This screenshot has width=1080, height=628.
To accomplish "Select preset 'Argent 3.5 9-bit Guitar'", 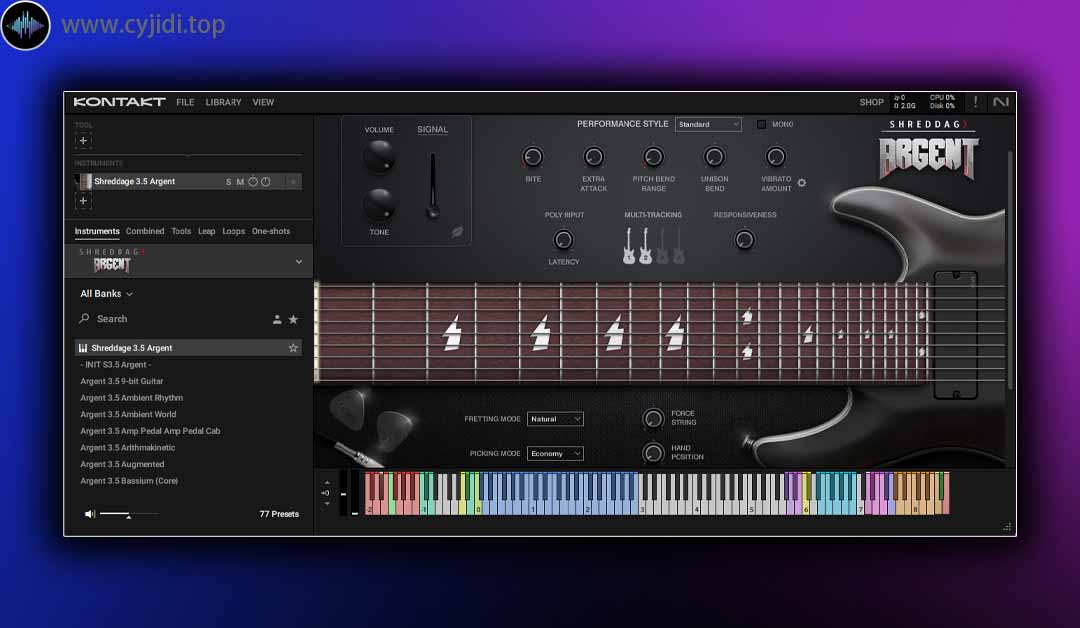I will pyautogui.click(x=122, y=381).
